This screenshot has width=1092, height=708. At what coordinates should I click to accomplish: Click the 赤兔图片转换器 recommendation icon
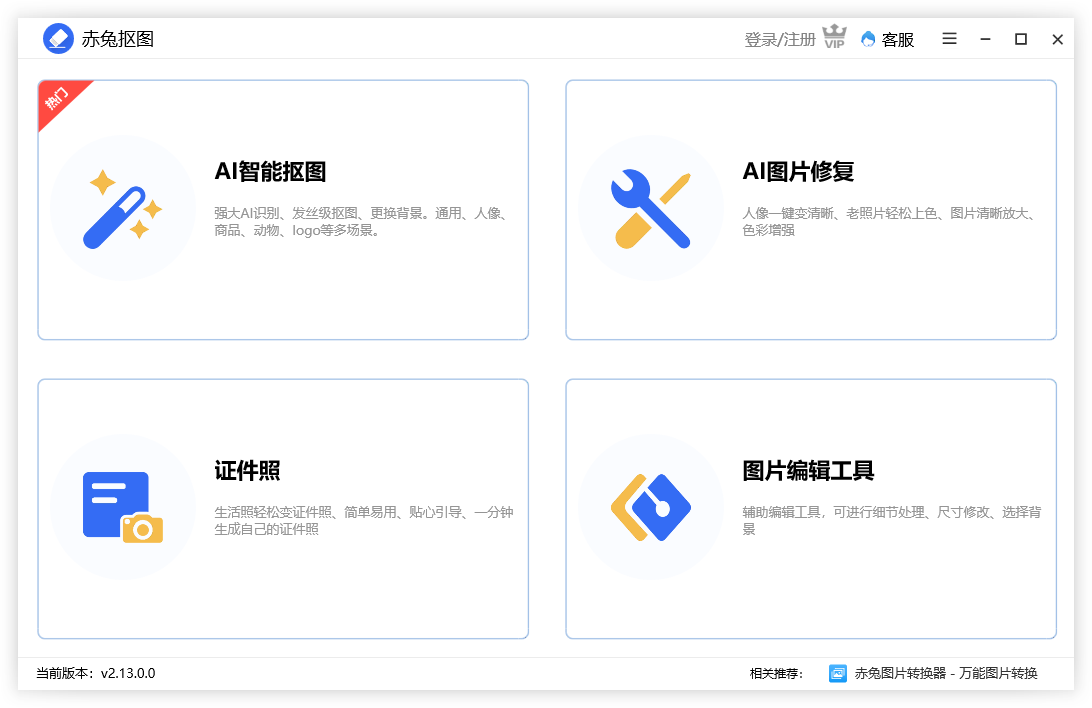coord(837,674)
